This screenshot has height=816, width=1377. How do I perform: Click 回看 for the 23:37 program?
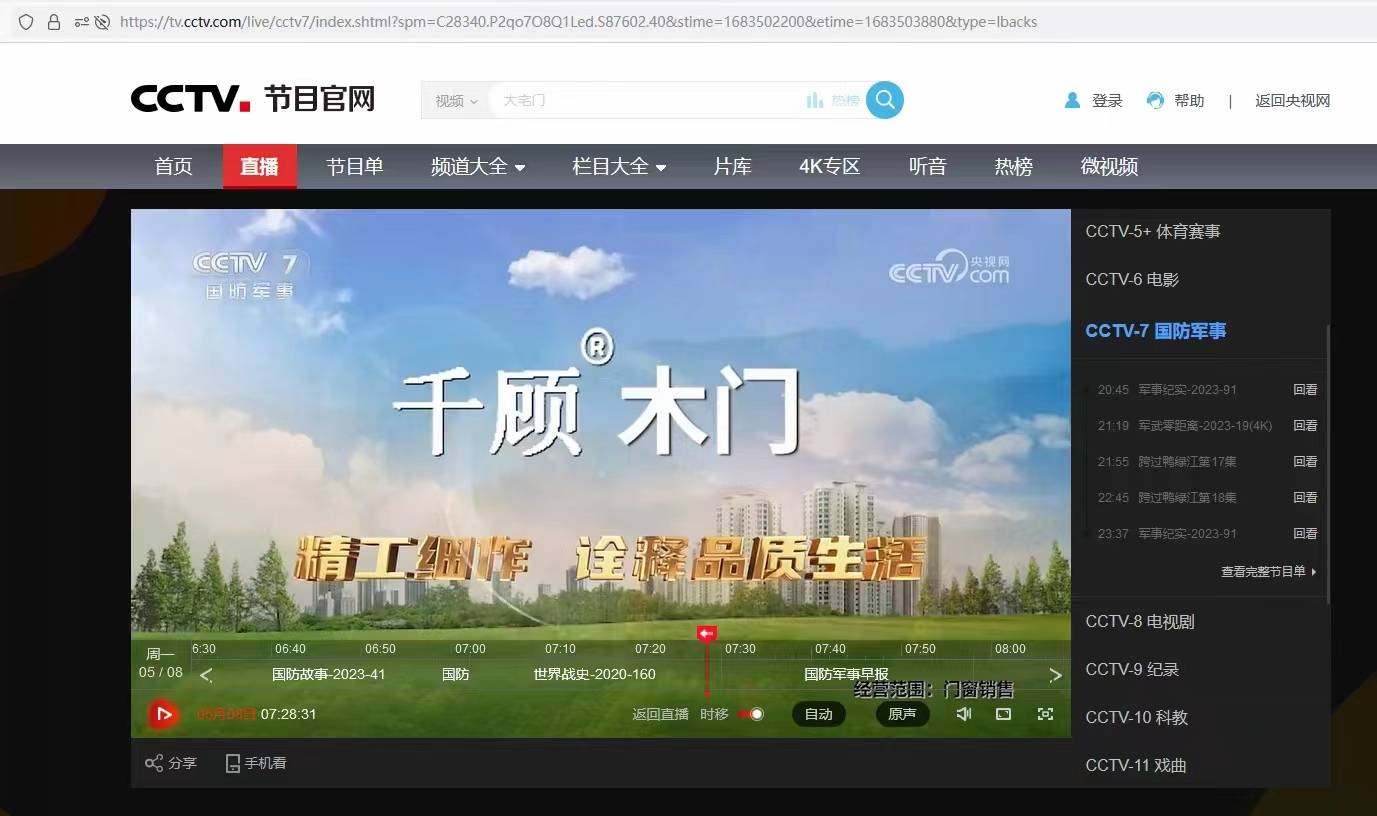[x=1305, y=534]
